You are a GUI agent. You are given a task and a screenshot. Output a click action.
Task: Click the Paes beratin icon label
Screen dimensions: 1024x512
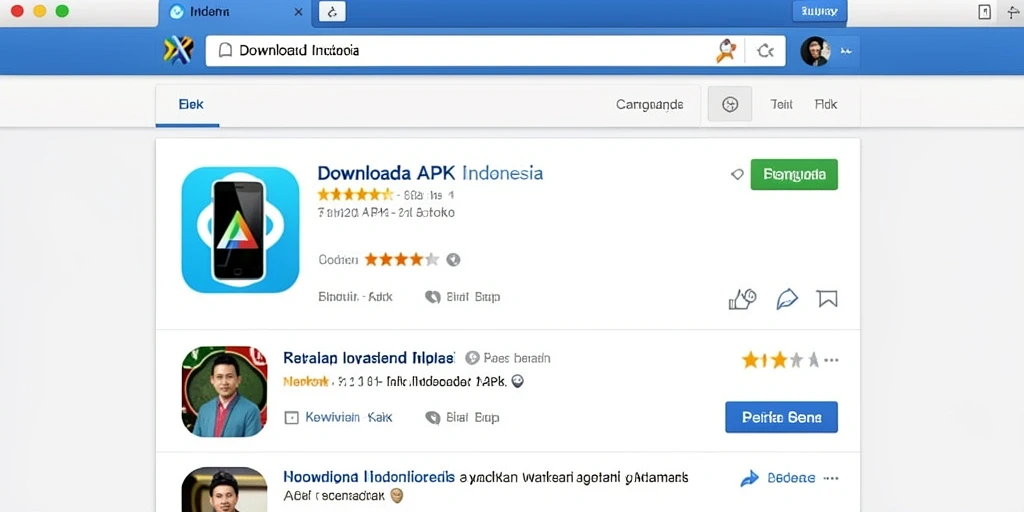click(x=508, y=358)
